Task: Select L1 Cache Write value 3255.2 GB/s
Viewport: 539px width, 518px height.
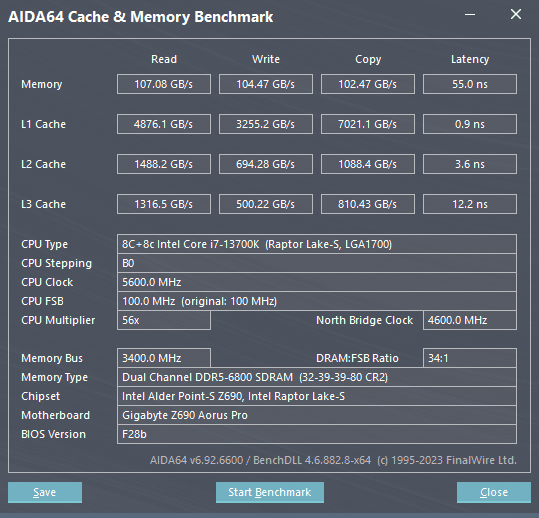Action: tap(266, 124)
